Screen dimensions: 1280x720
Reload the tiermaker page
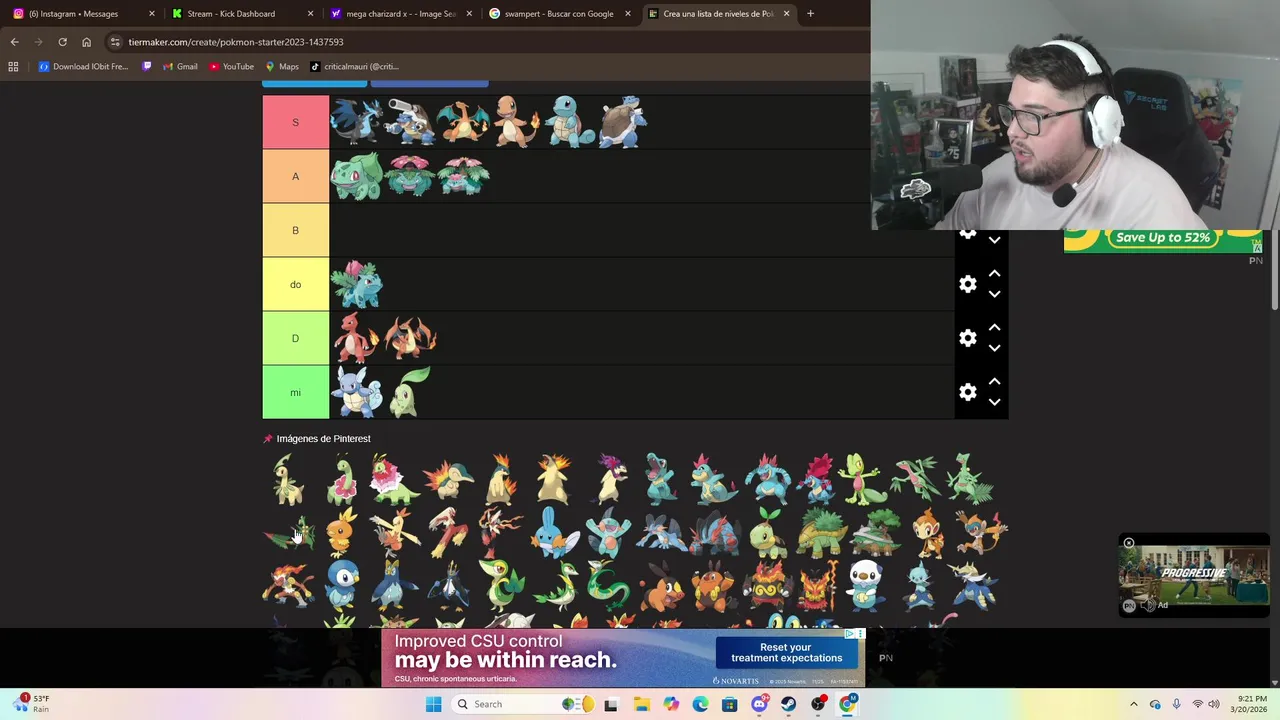point(62,42)
